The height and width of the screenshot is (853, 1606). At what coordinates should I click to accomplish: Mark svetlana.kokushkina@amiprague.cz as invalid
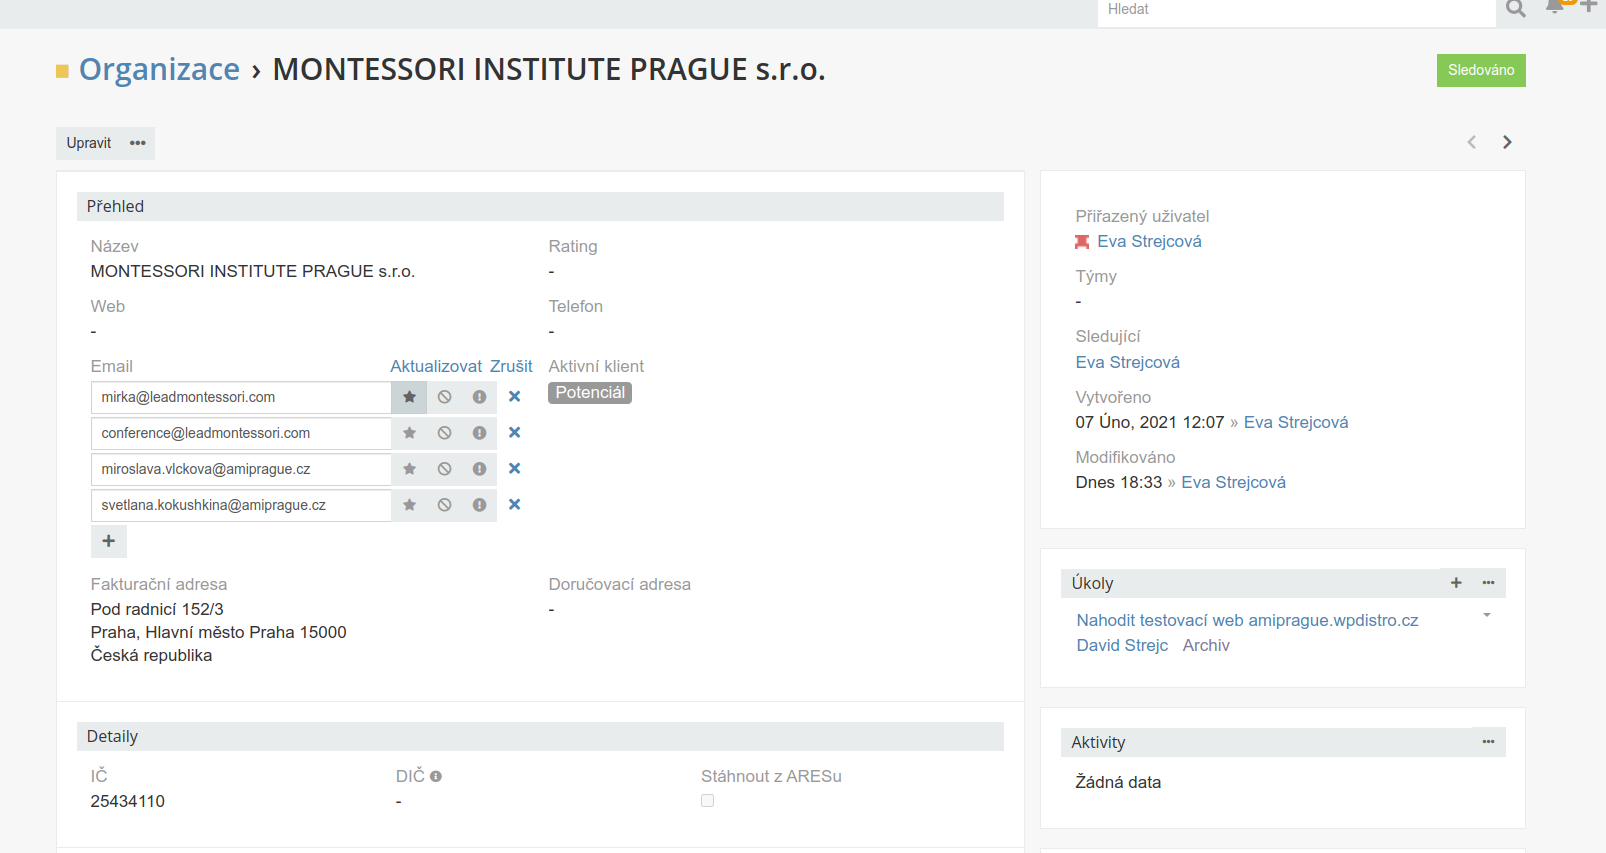point(479,505)
